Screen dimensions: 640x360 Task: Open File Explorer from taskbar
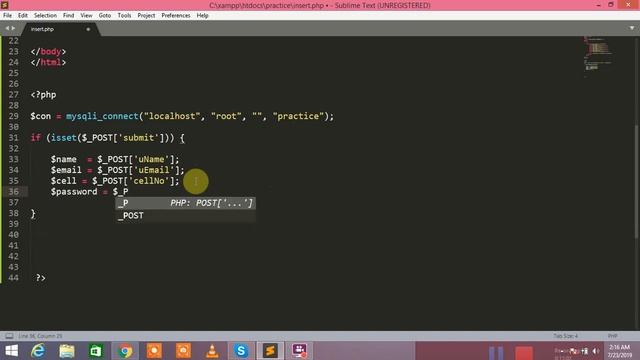point(67,351)
